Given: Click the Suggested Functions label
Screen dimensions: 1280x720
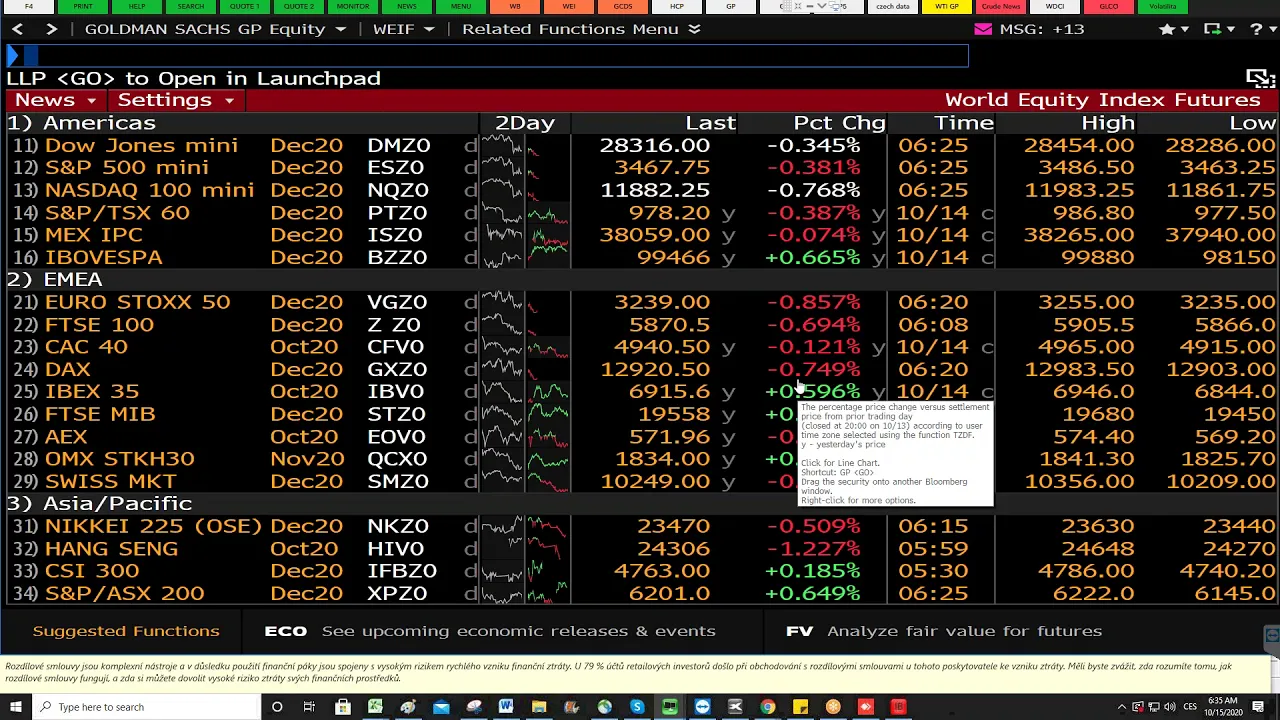Looking at the screenshot, I should (126, 631).
